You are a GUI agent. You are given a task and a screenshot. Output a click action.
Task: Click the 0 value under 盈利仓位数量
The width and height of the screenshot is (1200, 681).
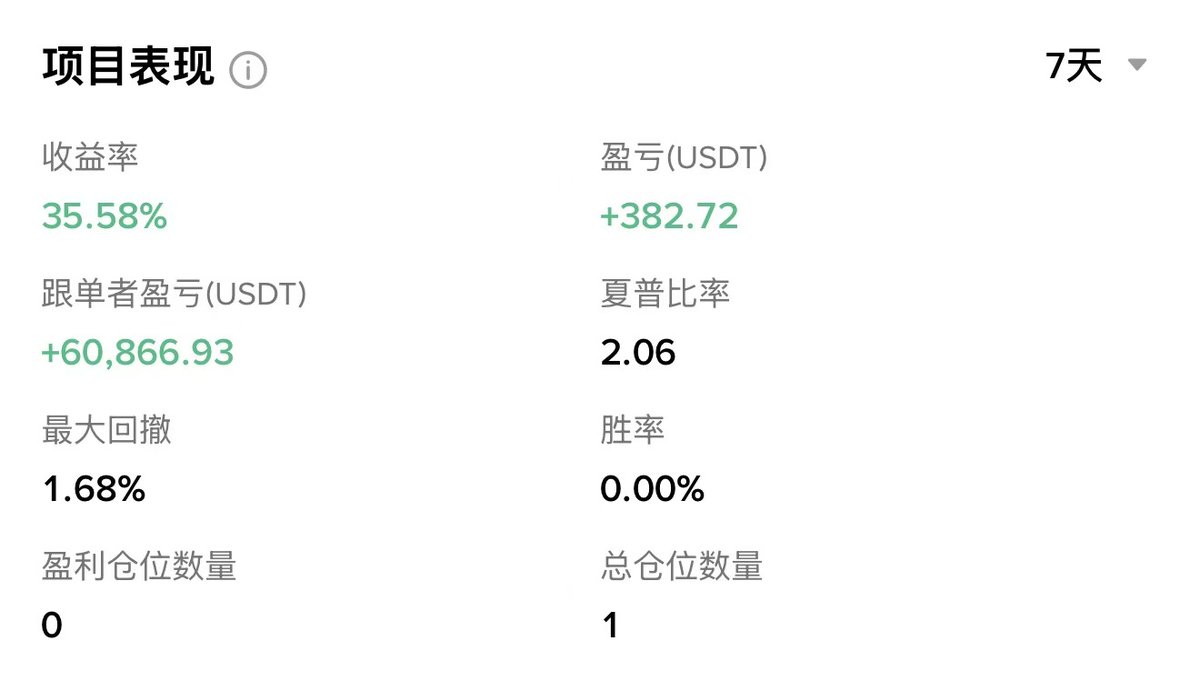[52, 626]
